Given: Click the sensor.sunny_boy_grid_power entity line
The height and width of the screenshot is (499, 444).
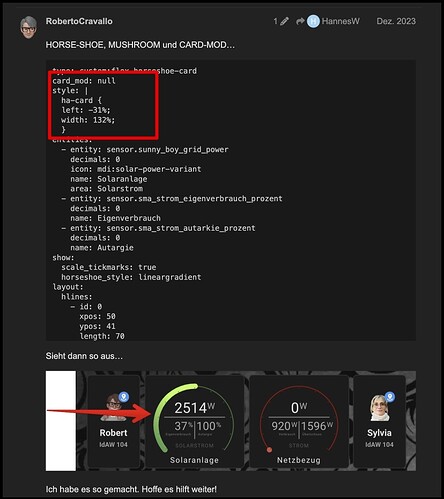Looking at the screenshot, I should click(145, 150).
